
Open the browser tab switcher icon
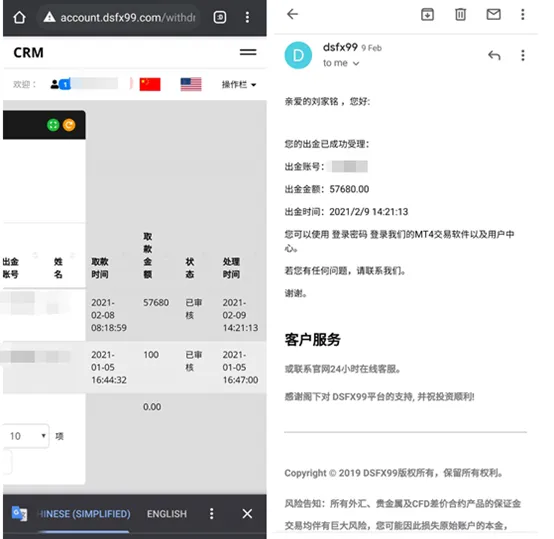coord(220,17)
